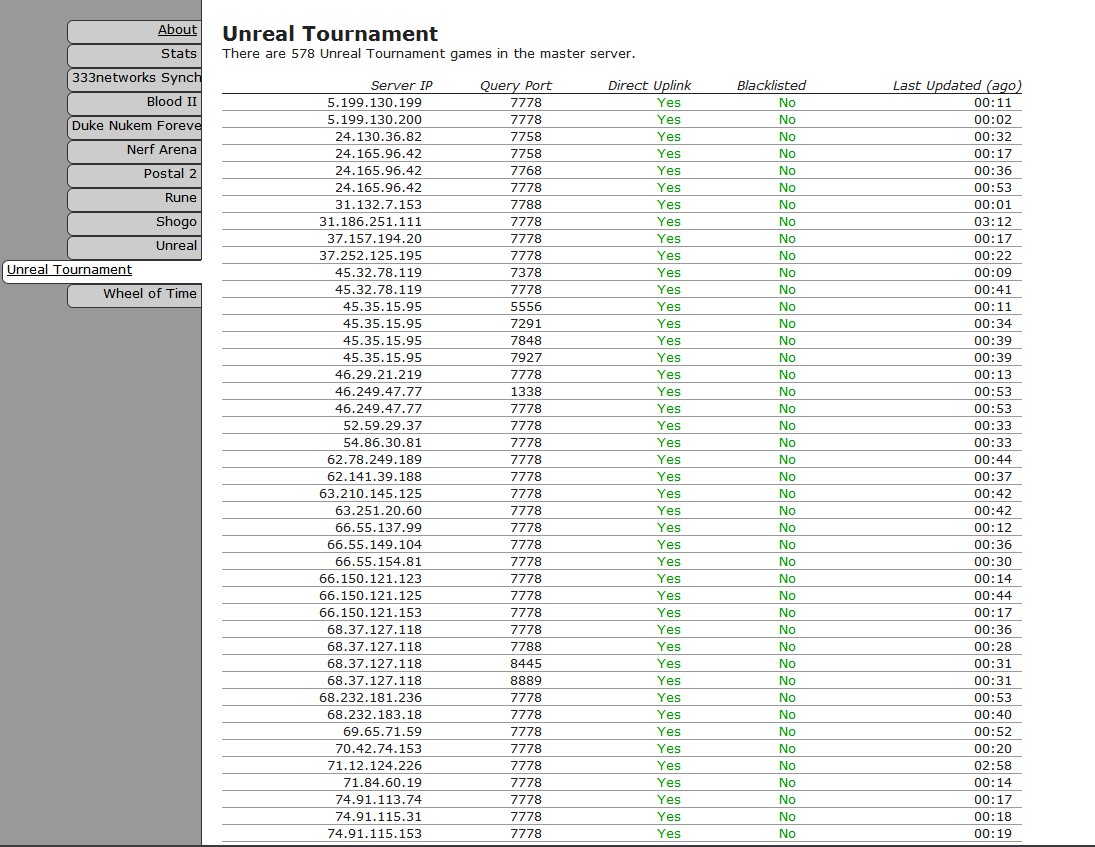Viewport: 1095px width, 847px height.
Task: Go to the Stats sidebar tab
Action: click(x=135, y=54)
